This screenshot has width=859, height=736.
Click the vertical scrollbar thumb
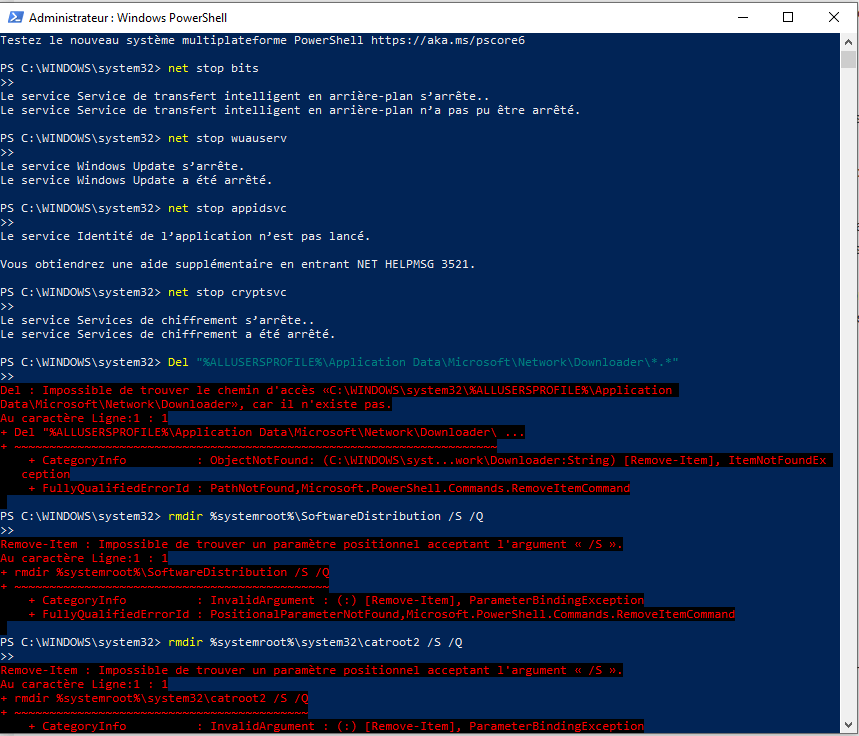(x=848, y=59)
